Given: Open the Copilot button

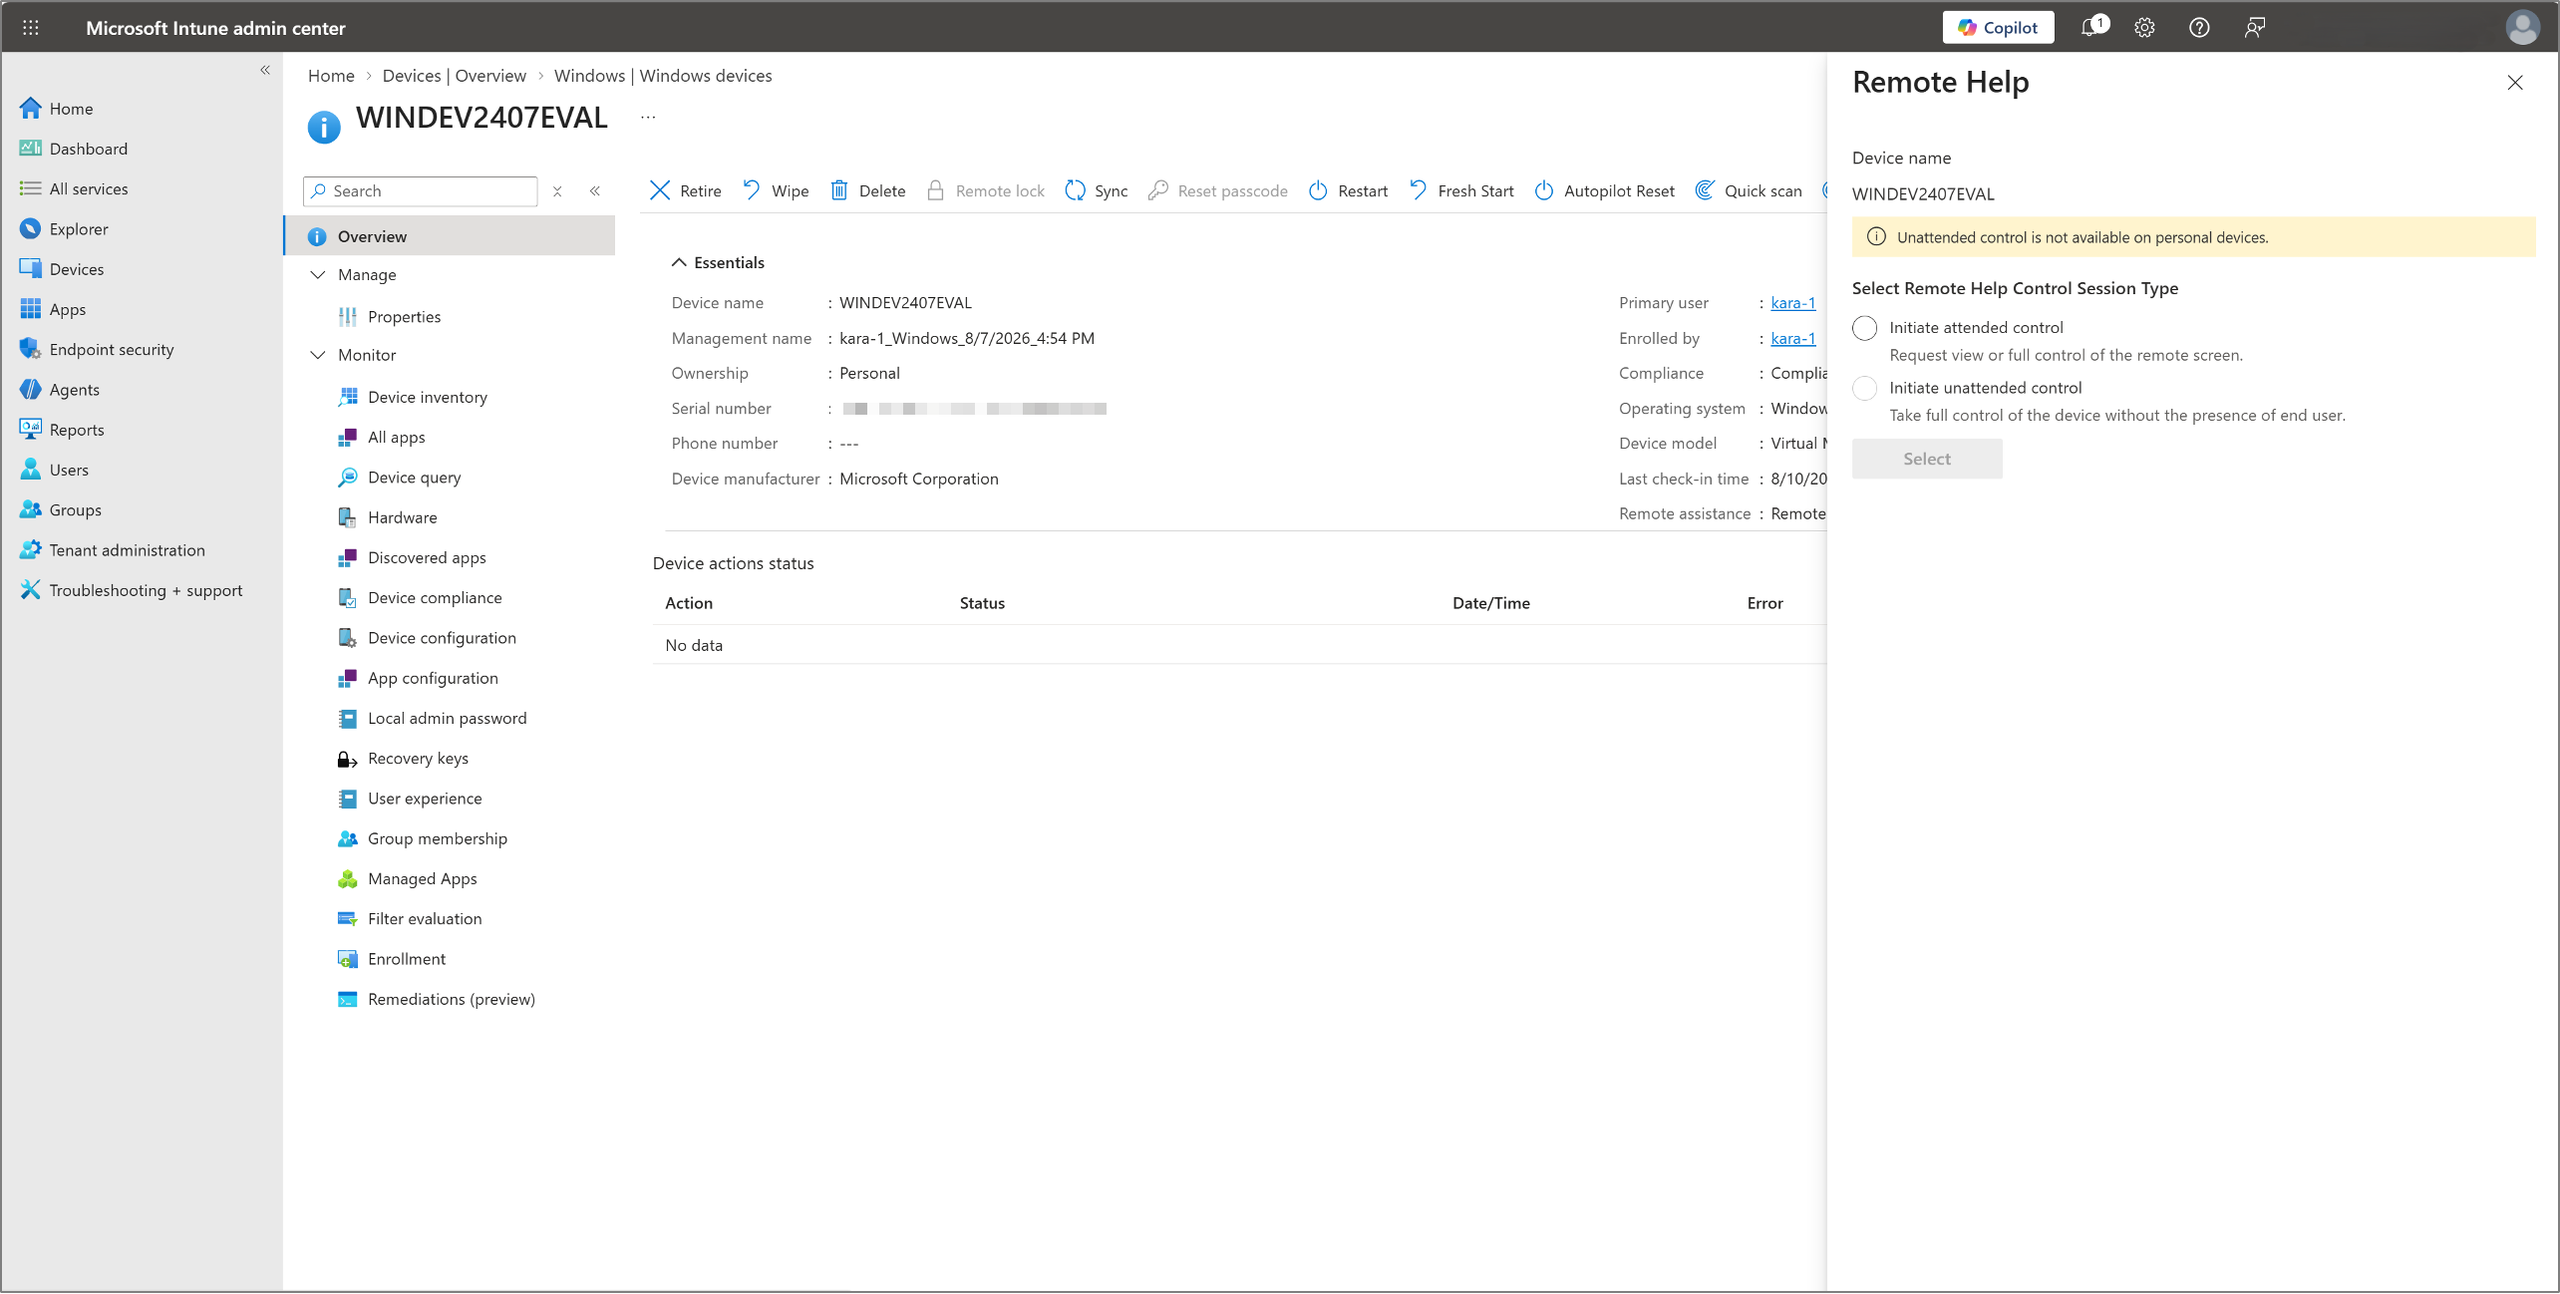Looking at the screenshot, I should (1997, 28).
